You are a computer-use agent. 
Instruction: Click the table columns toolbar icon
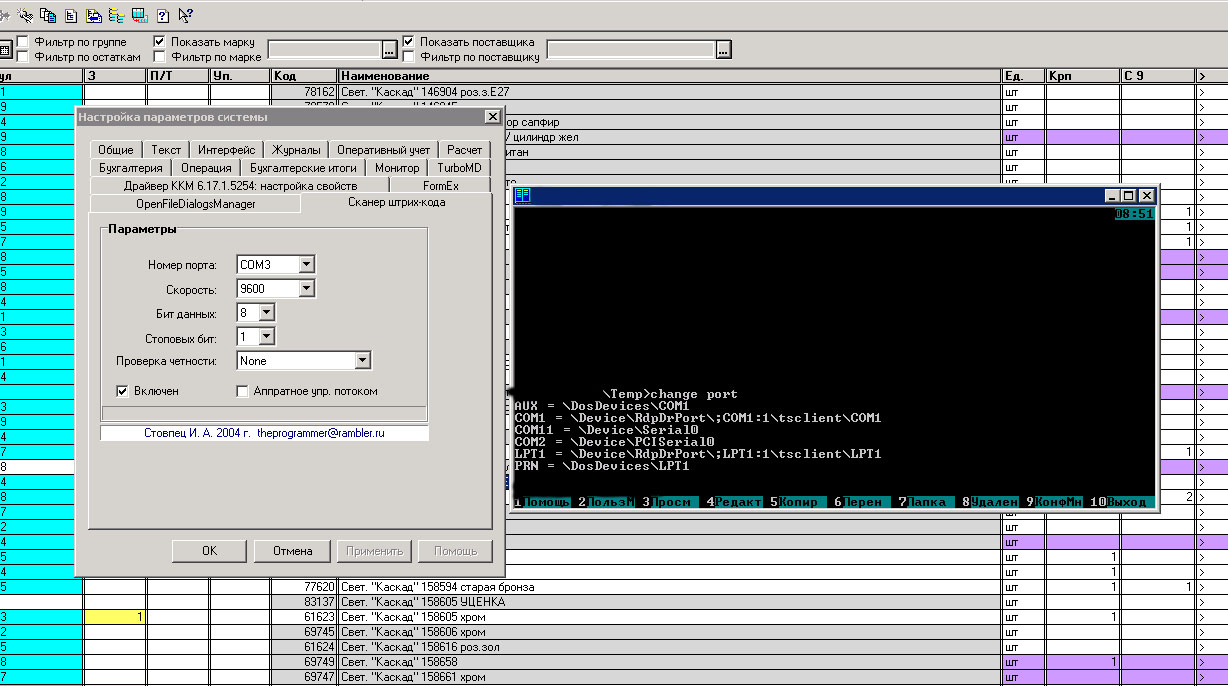pos(139,15)
